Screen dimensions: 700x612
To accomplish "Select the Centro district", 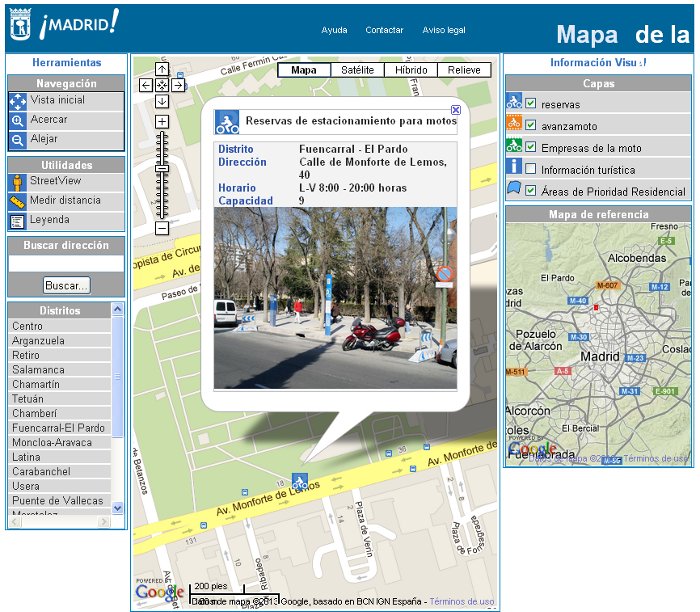I will [60, 326].
